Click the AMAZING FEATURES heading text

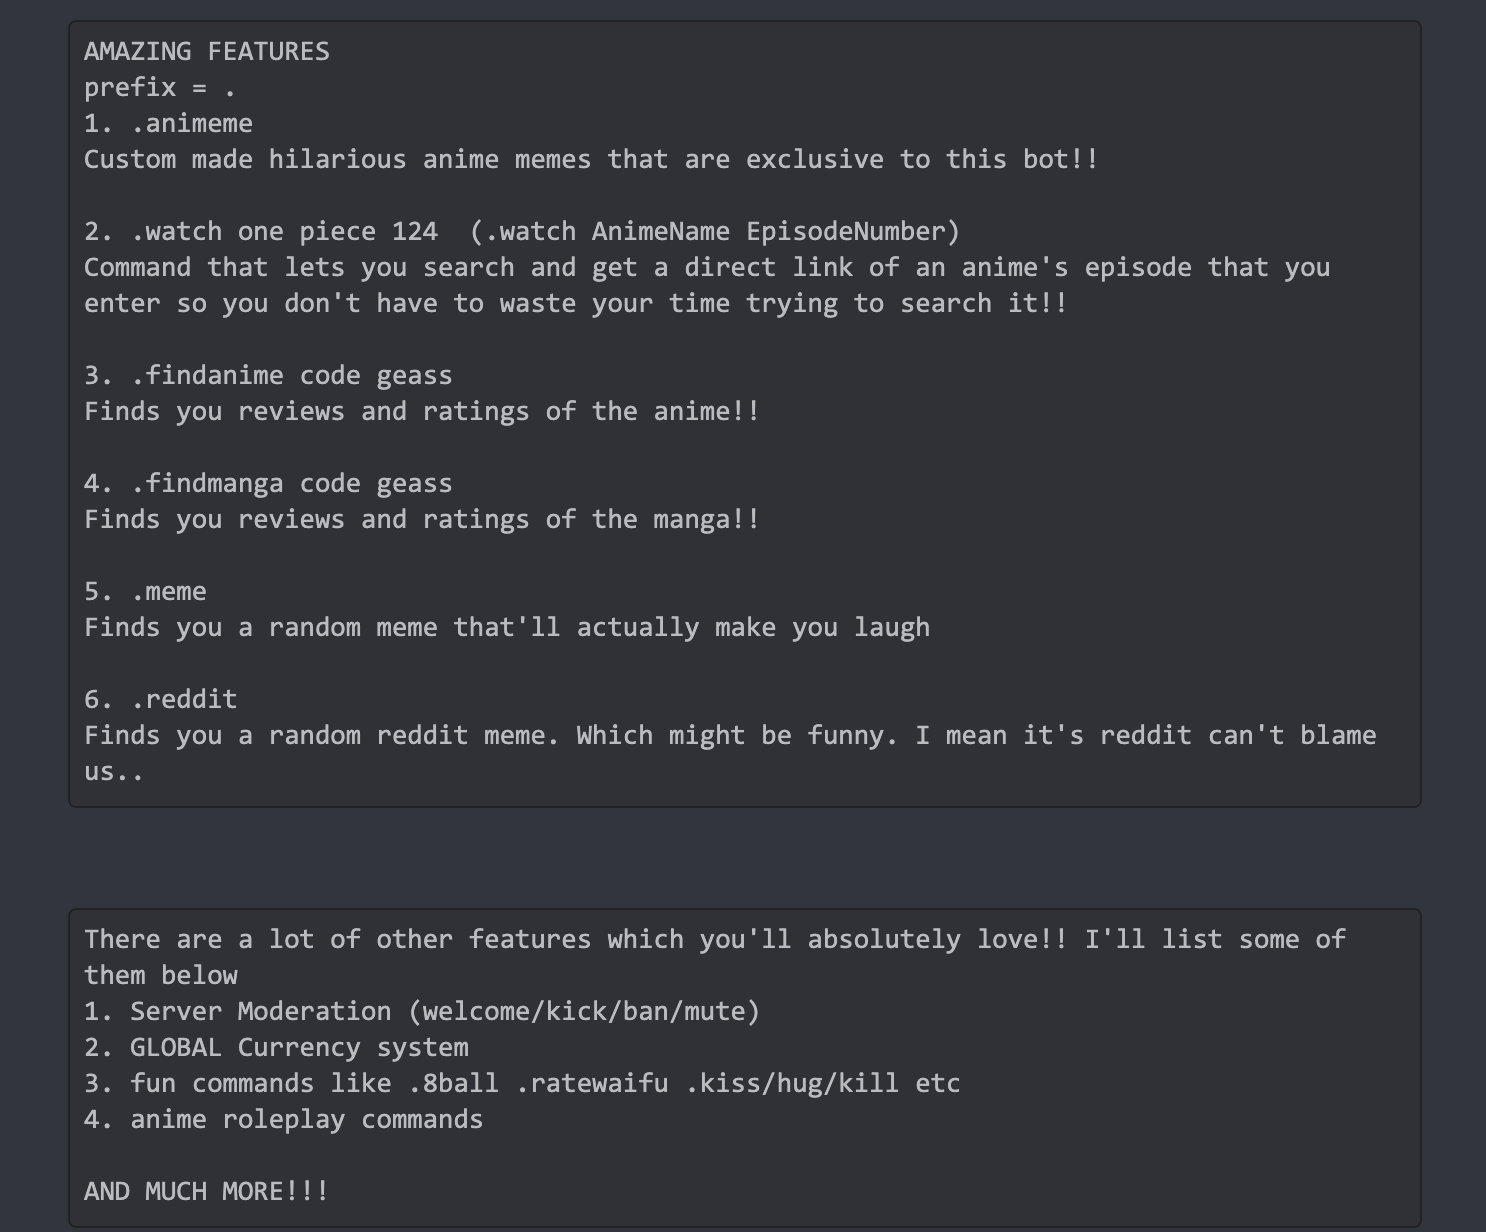point(207,51)
